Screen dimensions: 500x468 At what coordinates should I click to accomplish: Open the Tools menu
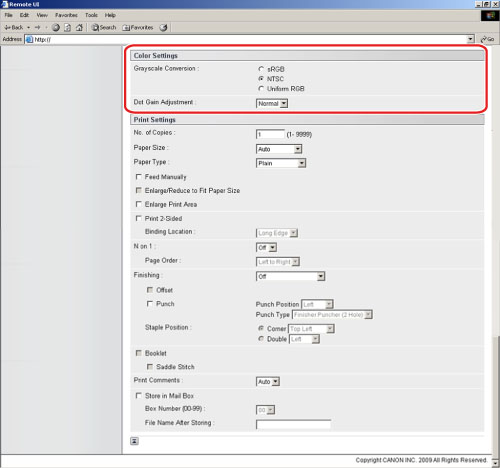click(x=91, y=15)
